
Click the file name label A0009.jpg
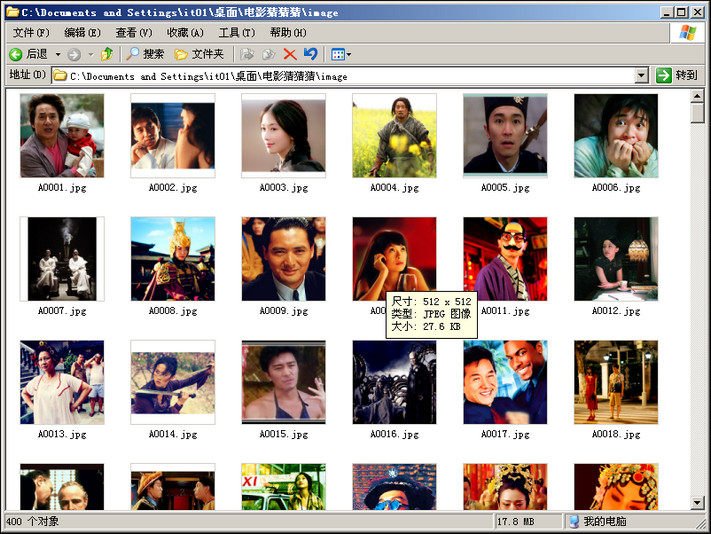pos(283,311)
